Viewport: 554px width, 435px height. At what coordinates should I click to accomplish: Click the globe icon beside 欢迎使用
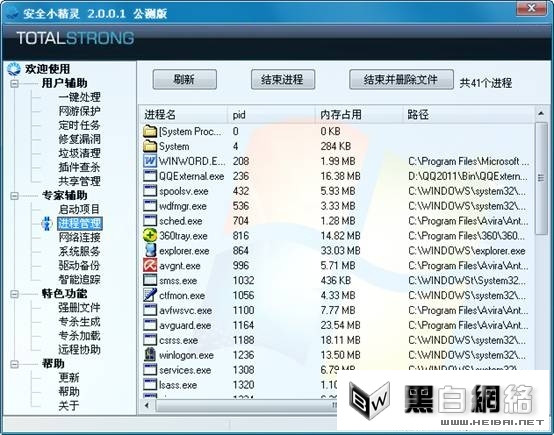[14, 69]
